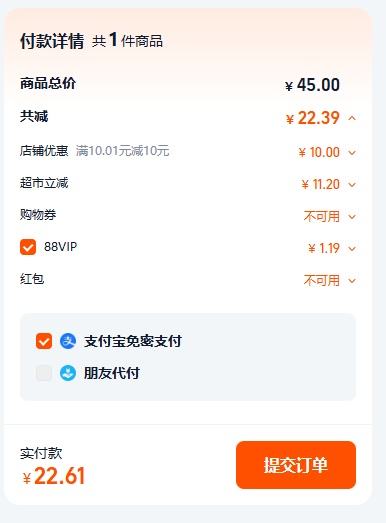The image size is (386, 523).
Task: Select the 朋友代付 payment option label
Action: 112,373
